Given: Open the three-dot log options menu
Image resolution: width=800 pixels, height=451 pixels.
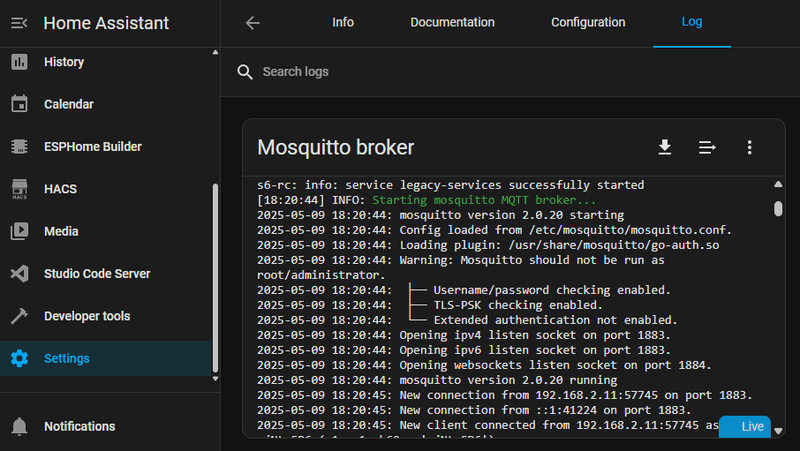Looking at the screenshot, I should [x=749, y=147].
